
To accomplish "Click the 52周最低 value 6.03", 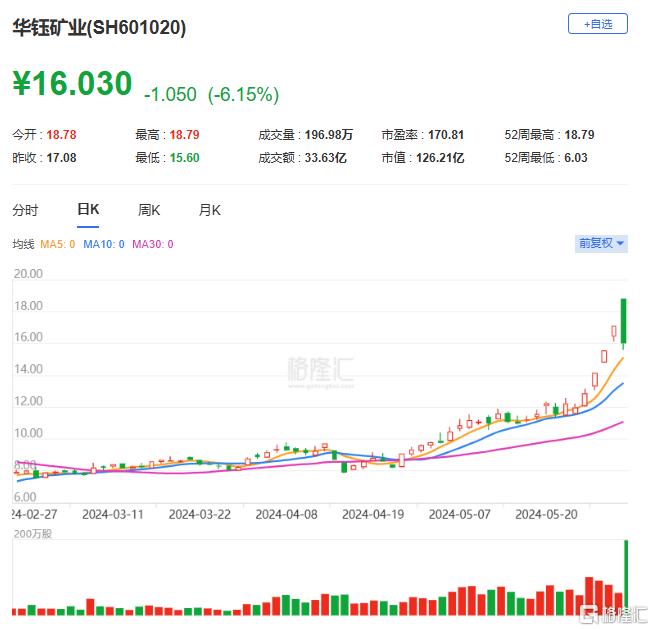I will (x=576, y=158).
